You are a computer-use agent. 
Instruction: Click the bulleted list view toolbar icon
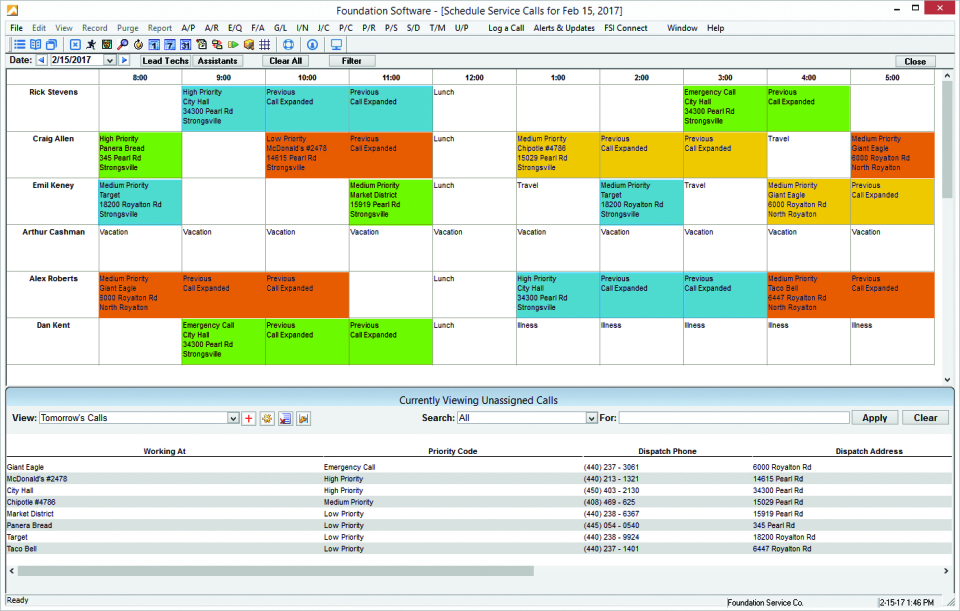(x=20, y=45)
